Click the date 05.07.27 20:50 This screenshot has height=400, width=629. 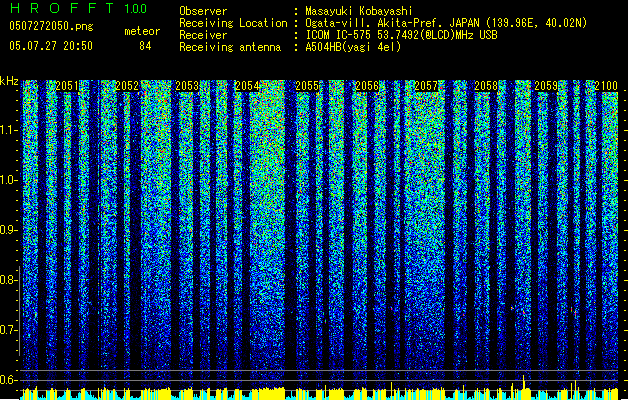pyautogui.click(x=51, y=46)
